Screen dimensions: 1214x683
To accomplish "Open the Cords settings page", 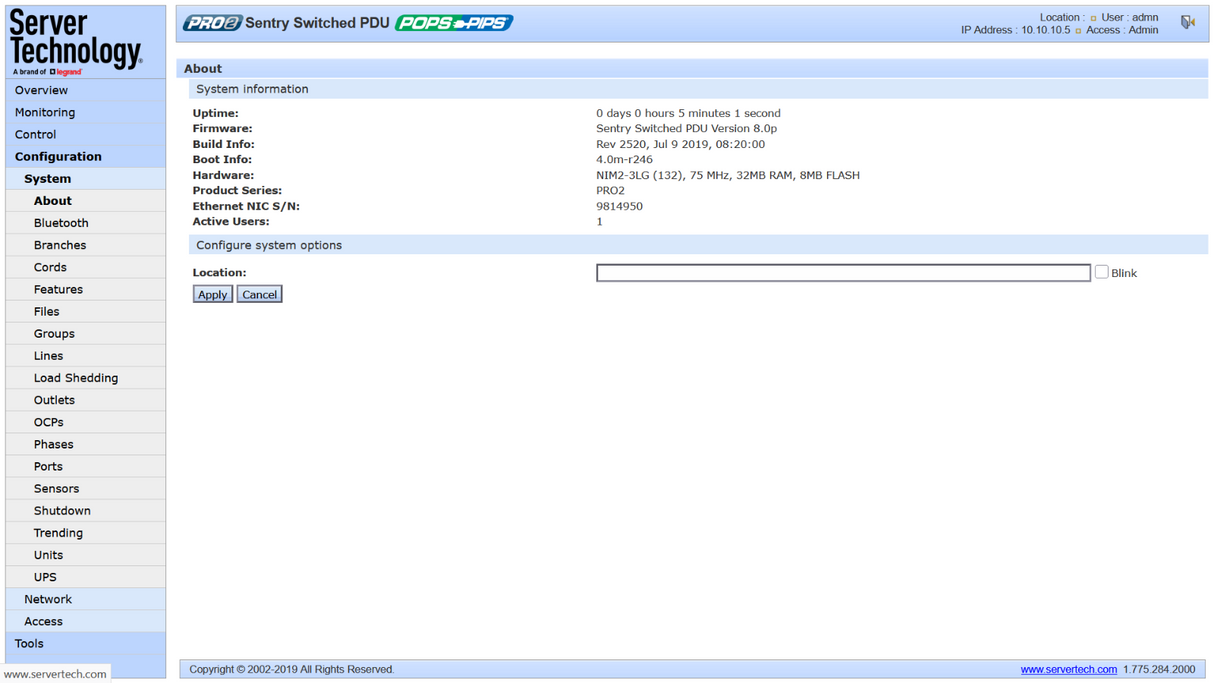I will [x=86, y=267].
